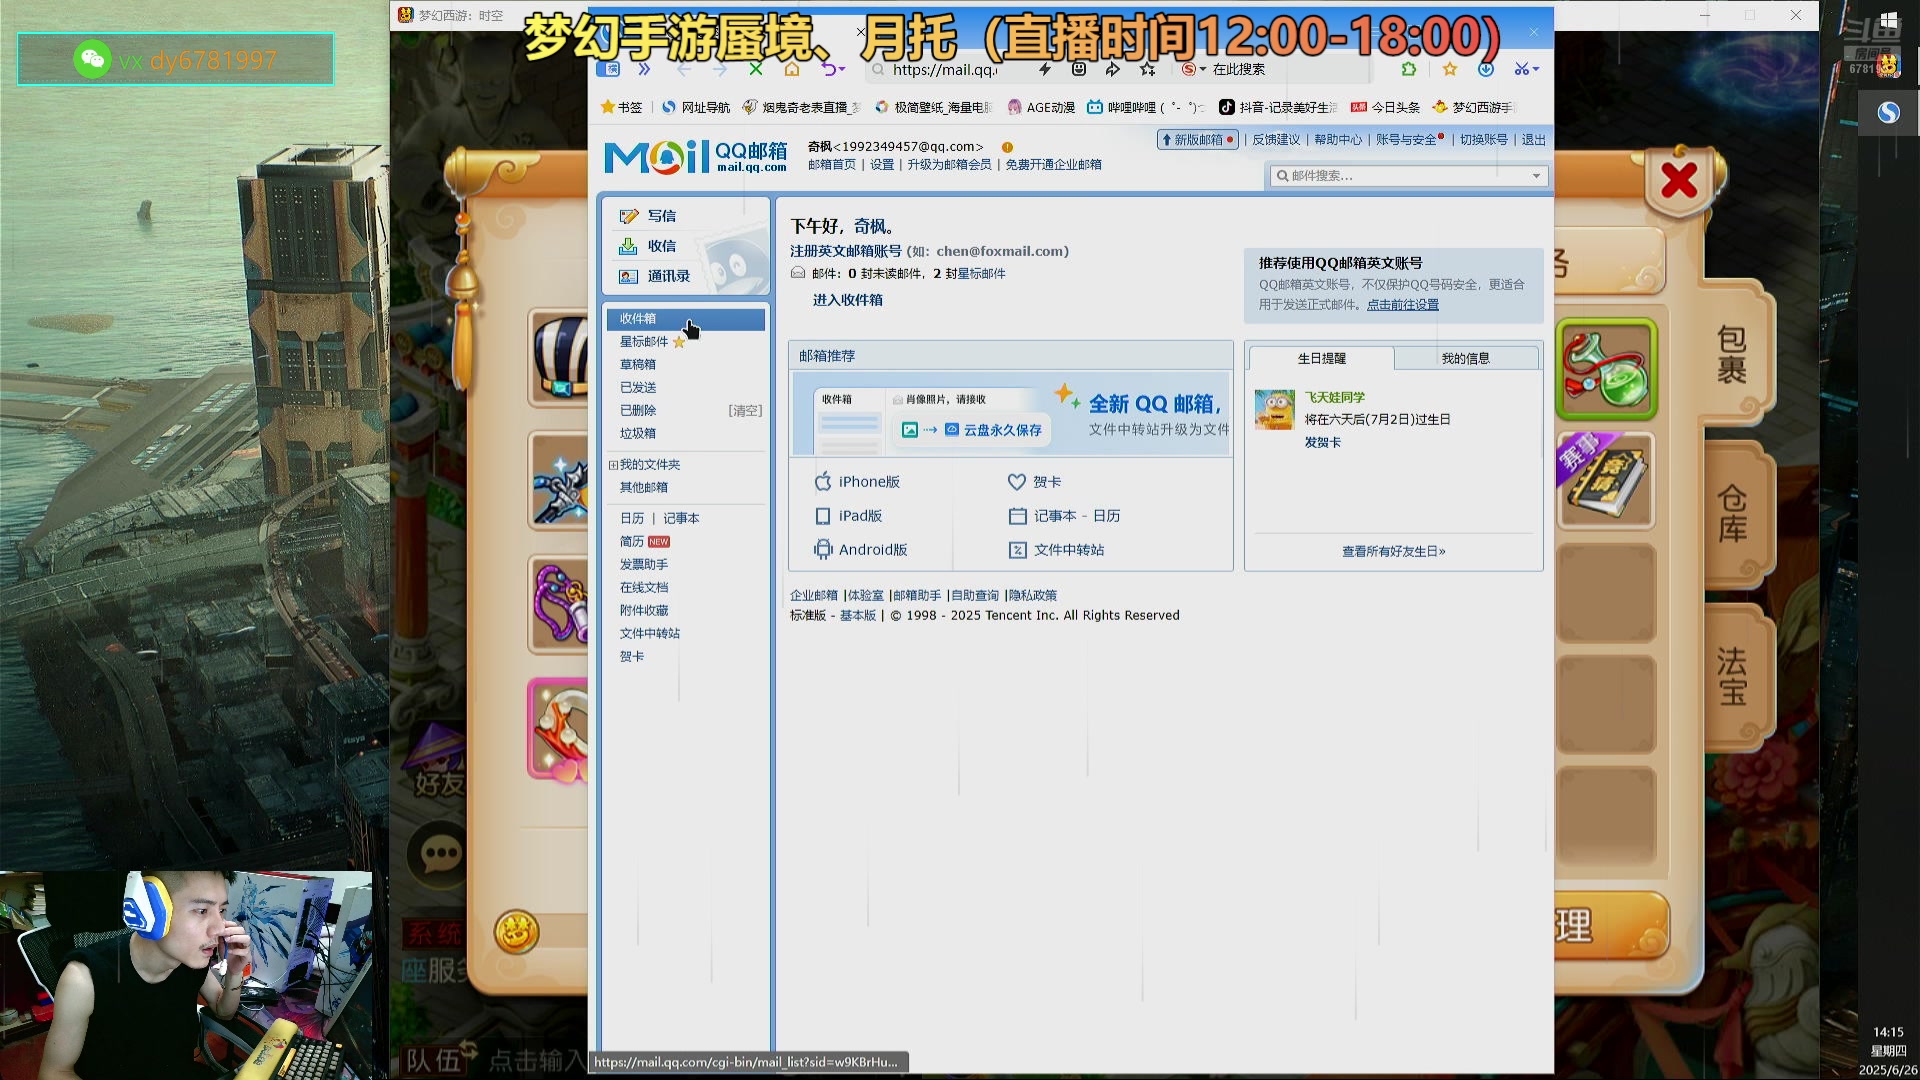Viewport: 1920px width, 1080px height.
Task: Select 已删除 deleted folder
Action: (x=638, y=411)
